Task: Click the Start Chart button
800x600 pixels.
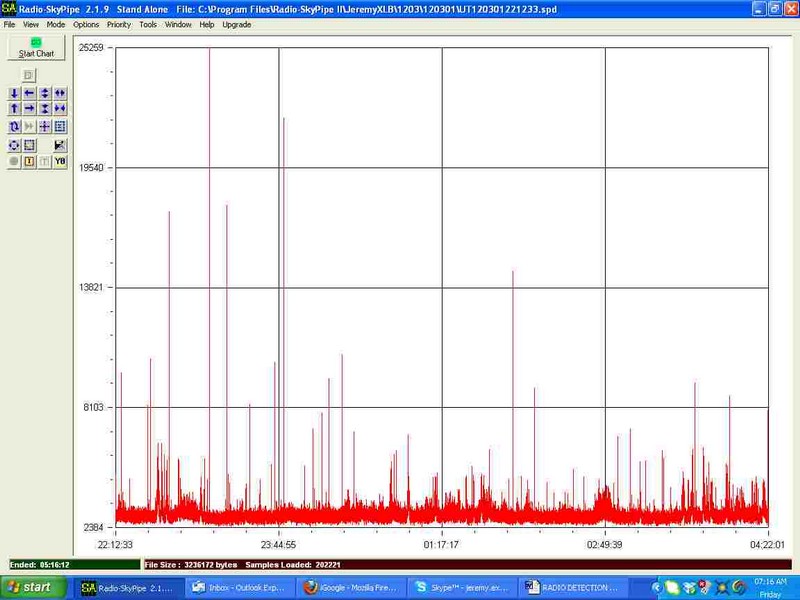Action: [x=37, y=48]
